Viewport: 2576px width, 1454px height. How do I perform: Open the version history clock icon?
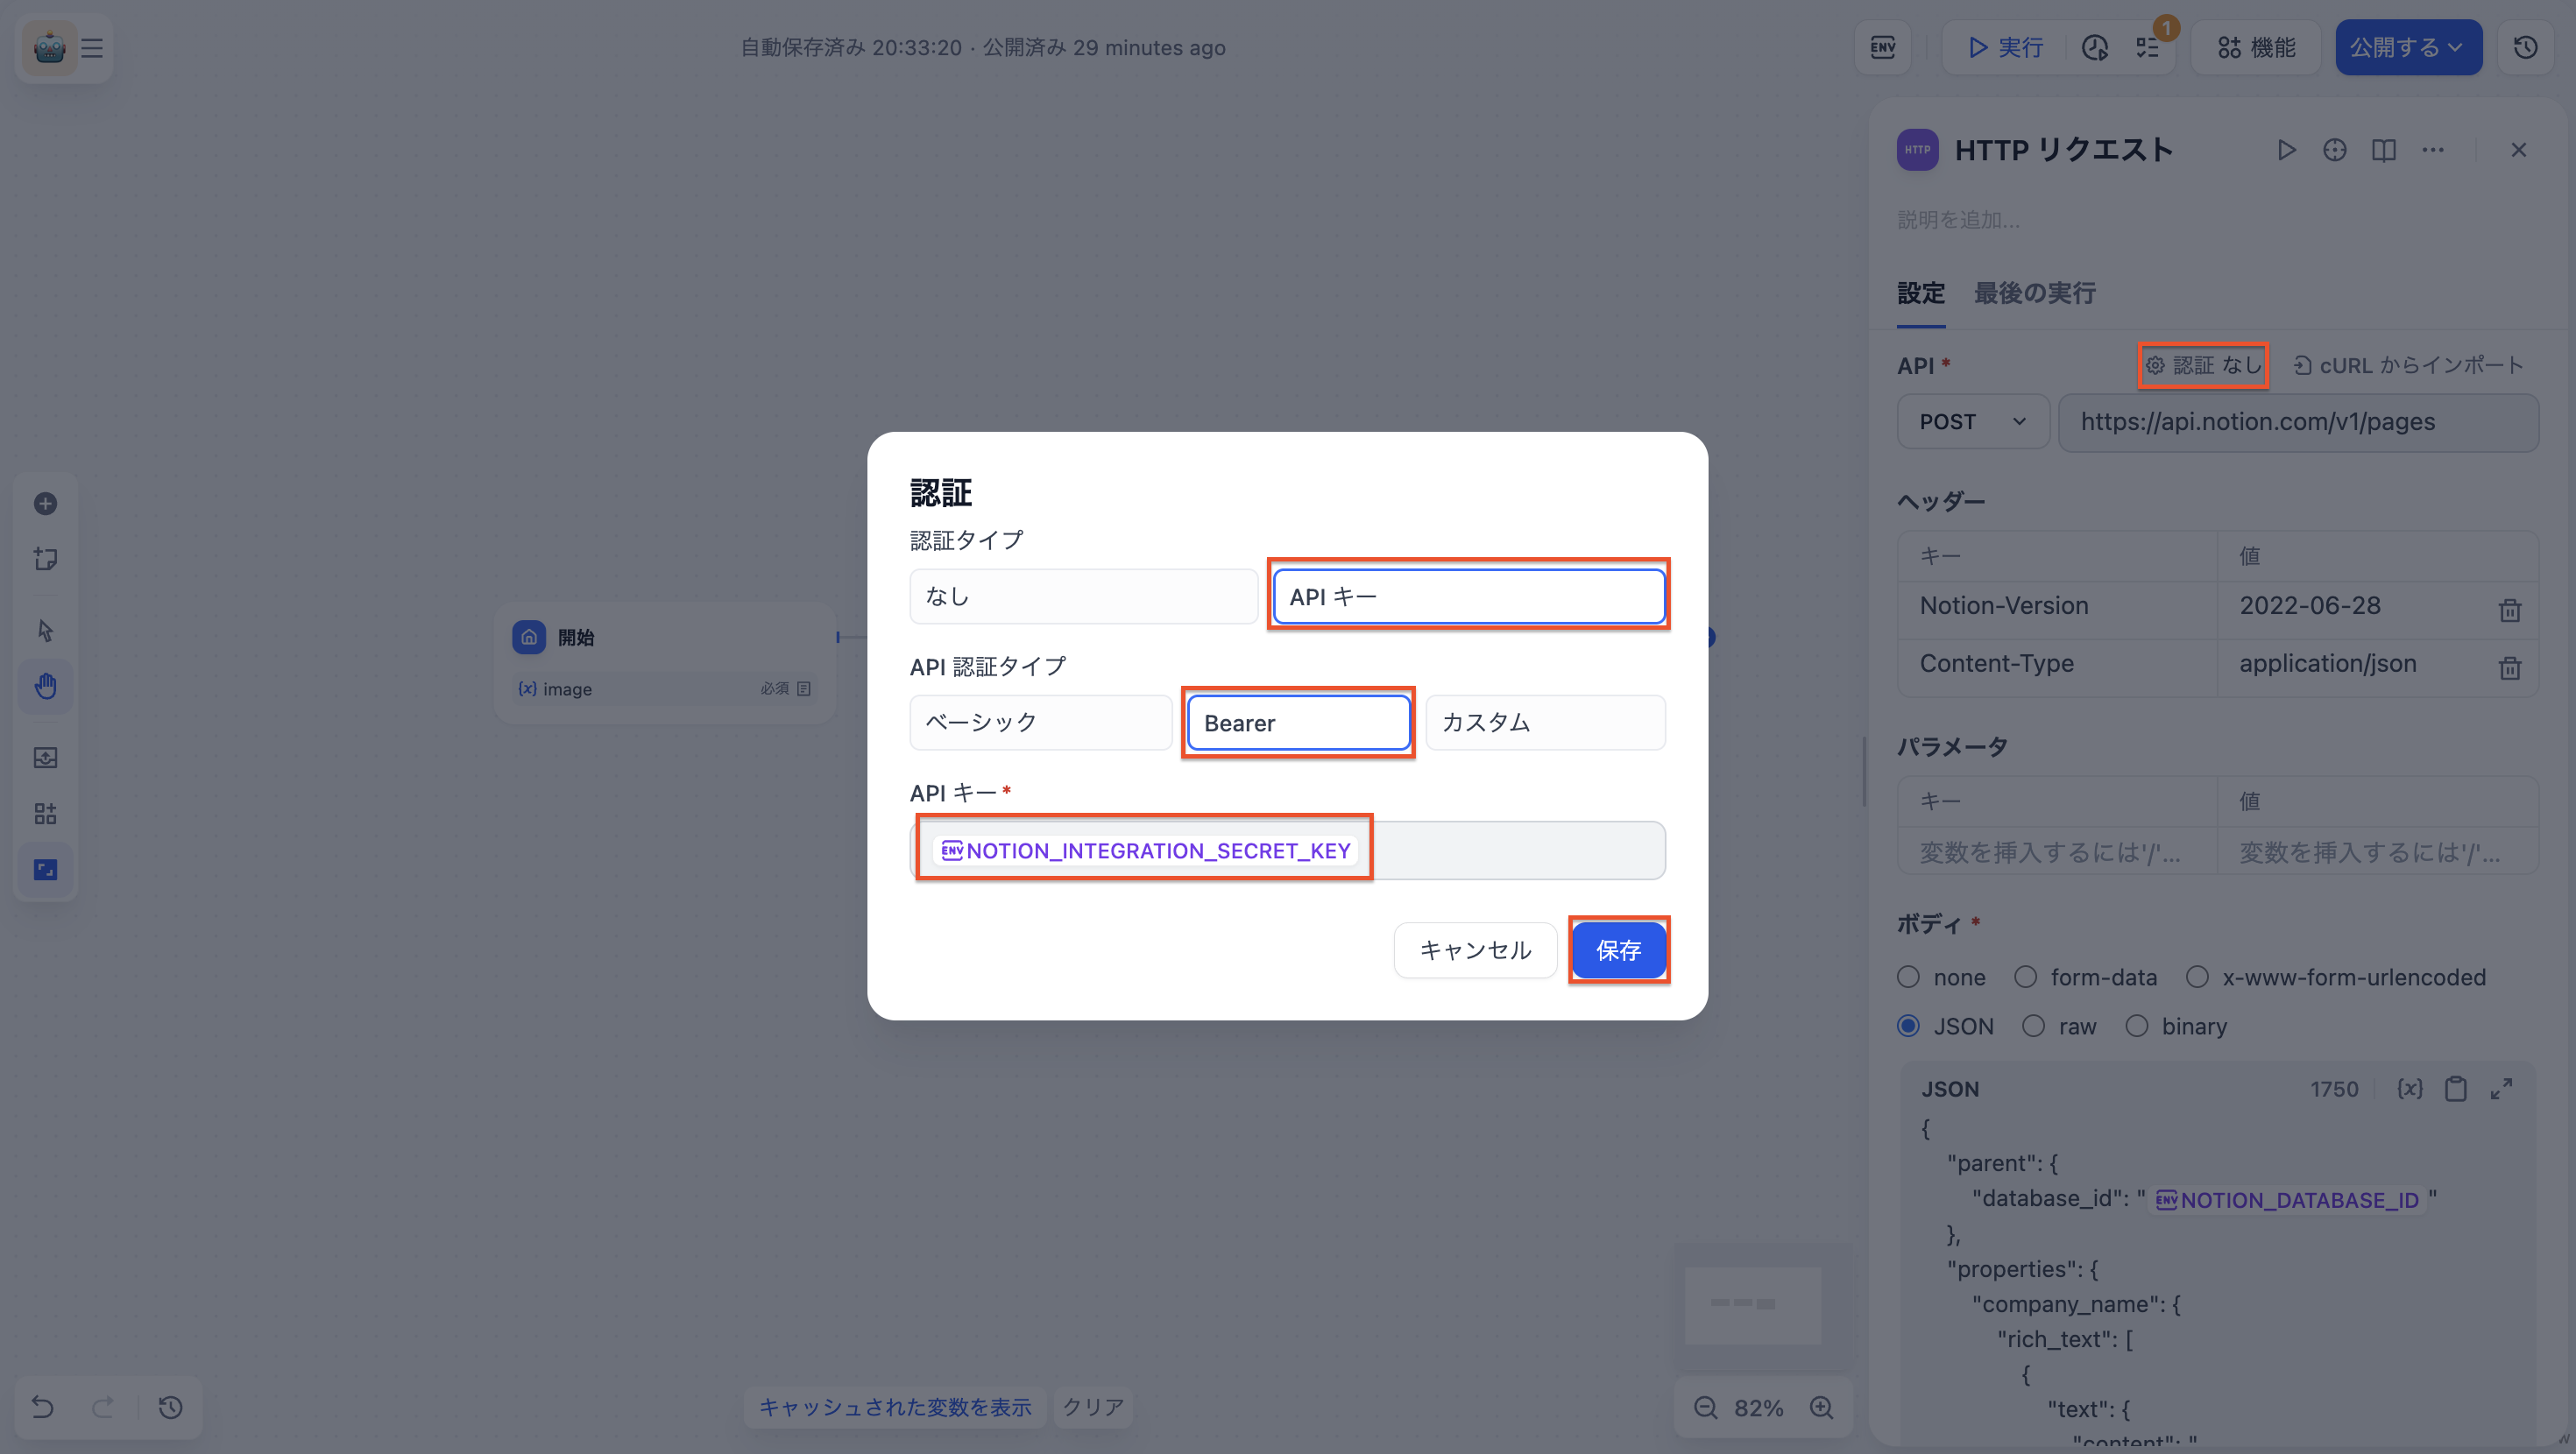point(2525,47)
